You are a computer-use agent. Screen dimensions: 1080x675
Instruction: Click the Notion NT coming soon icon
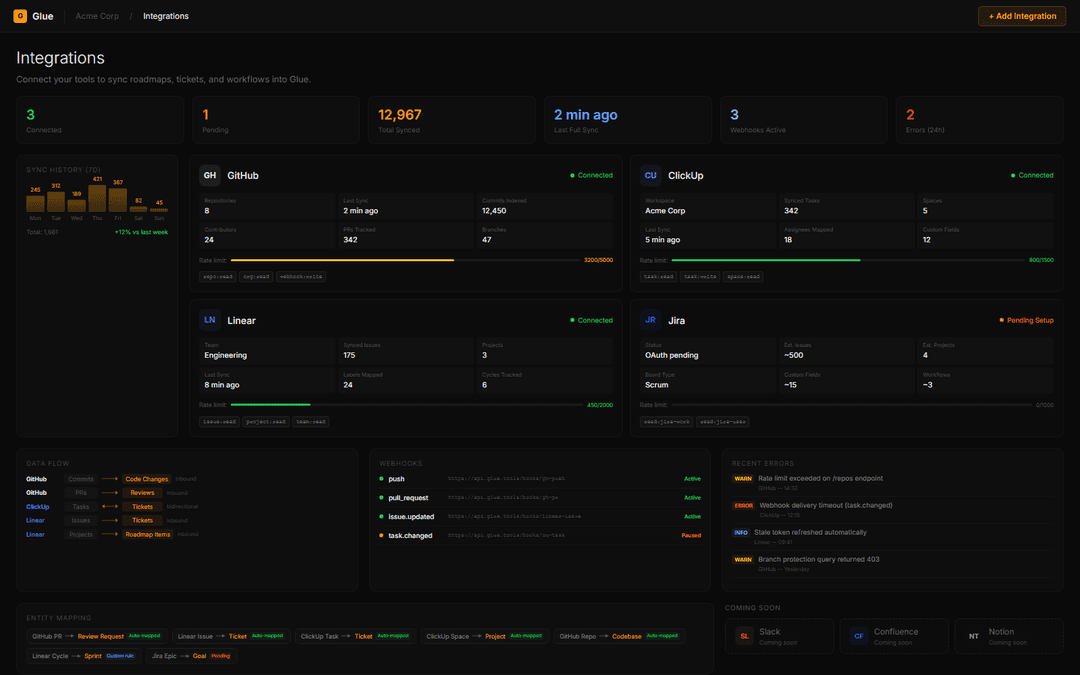pos(973,636)
